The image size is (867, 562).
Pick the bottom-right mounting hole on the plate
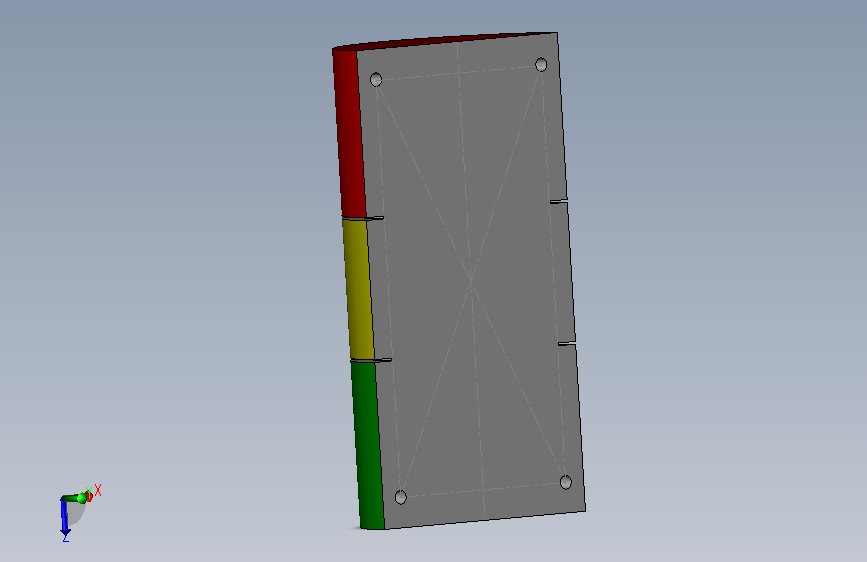point(565,482)
